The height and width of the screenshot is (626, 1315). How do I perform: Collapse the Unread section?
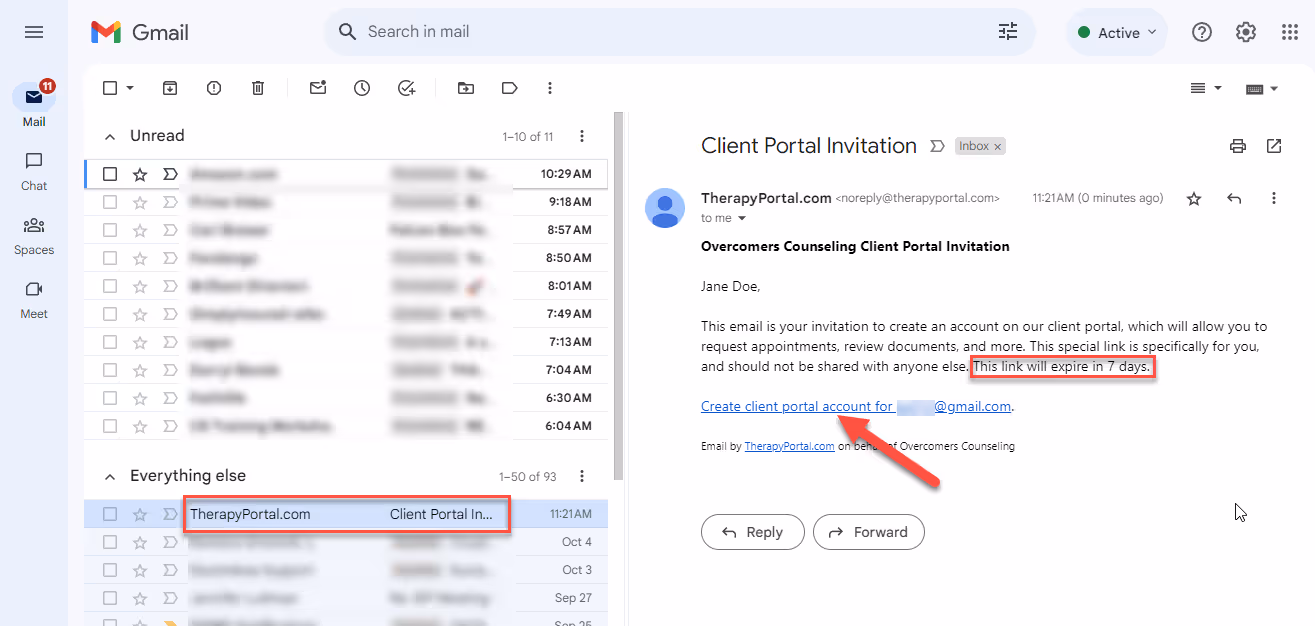coord(109,135)
